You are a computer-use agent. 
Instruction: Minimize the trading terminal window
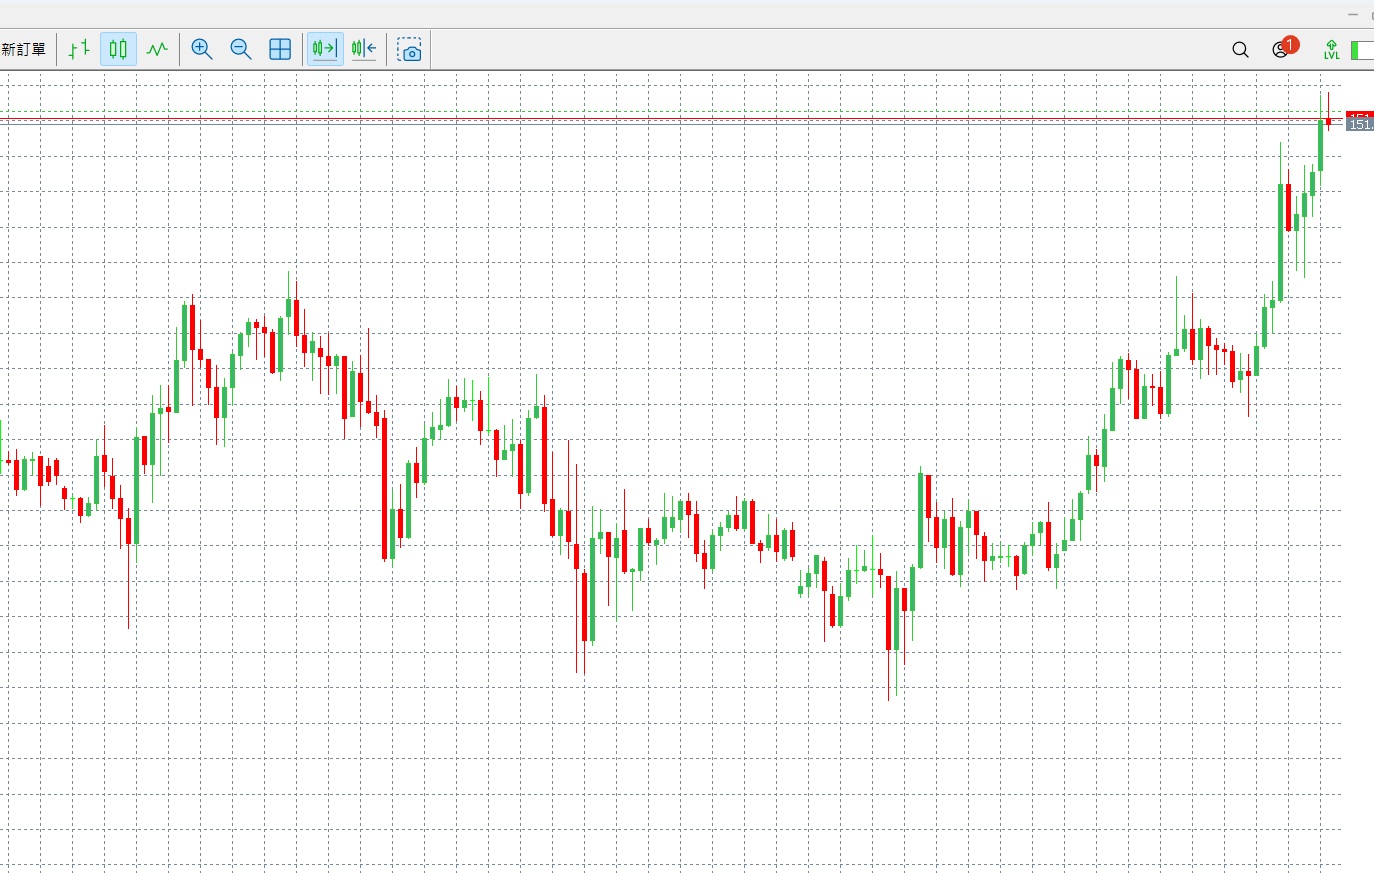click(1353, 14)
